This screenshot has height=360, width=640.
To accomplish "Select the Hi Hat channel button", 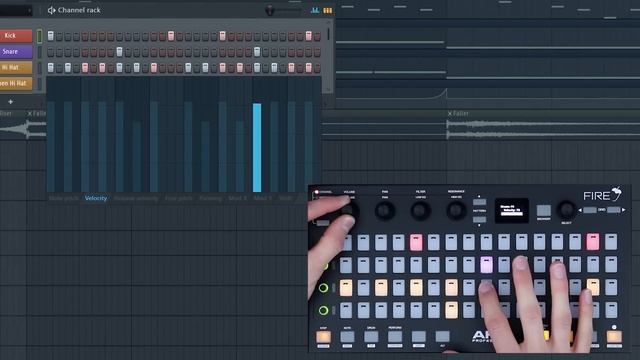I will click(16, 68).
